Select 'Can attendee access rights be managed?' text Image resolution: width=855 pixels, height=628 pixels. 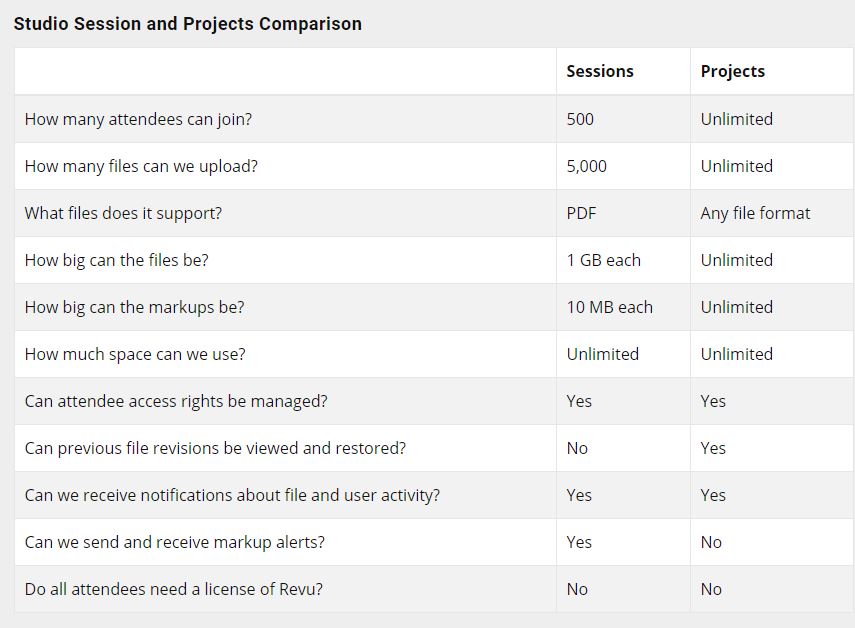tap(176, 401)
